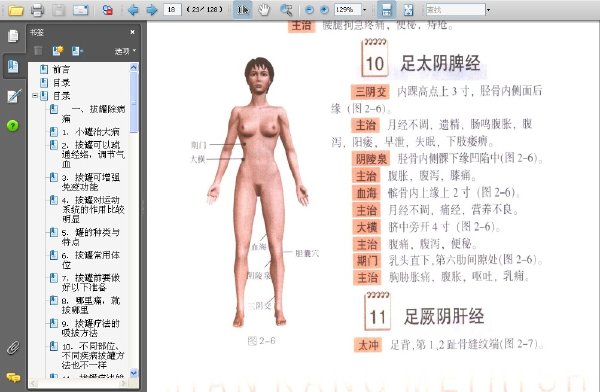The image size is (600, 392).
Task: Click the Open file folder icon
Action: [16, 10]
